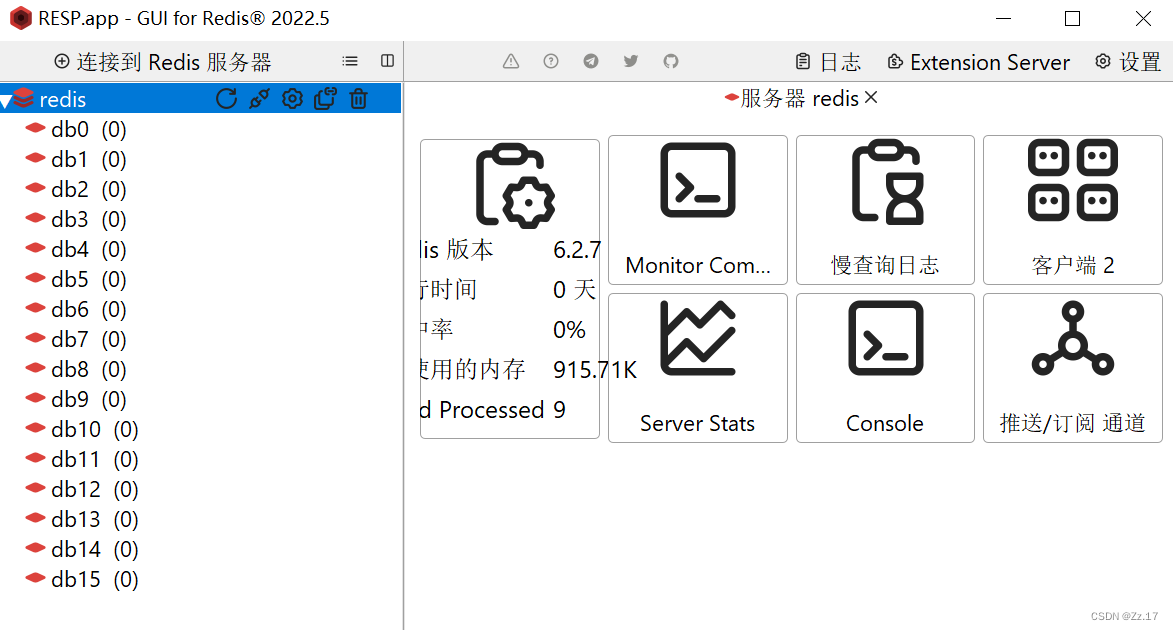Click the uptime value 0 天
The width and height of the screenshot is (1173, 630).
[x=575, y=290]
